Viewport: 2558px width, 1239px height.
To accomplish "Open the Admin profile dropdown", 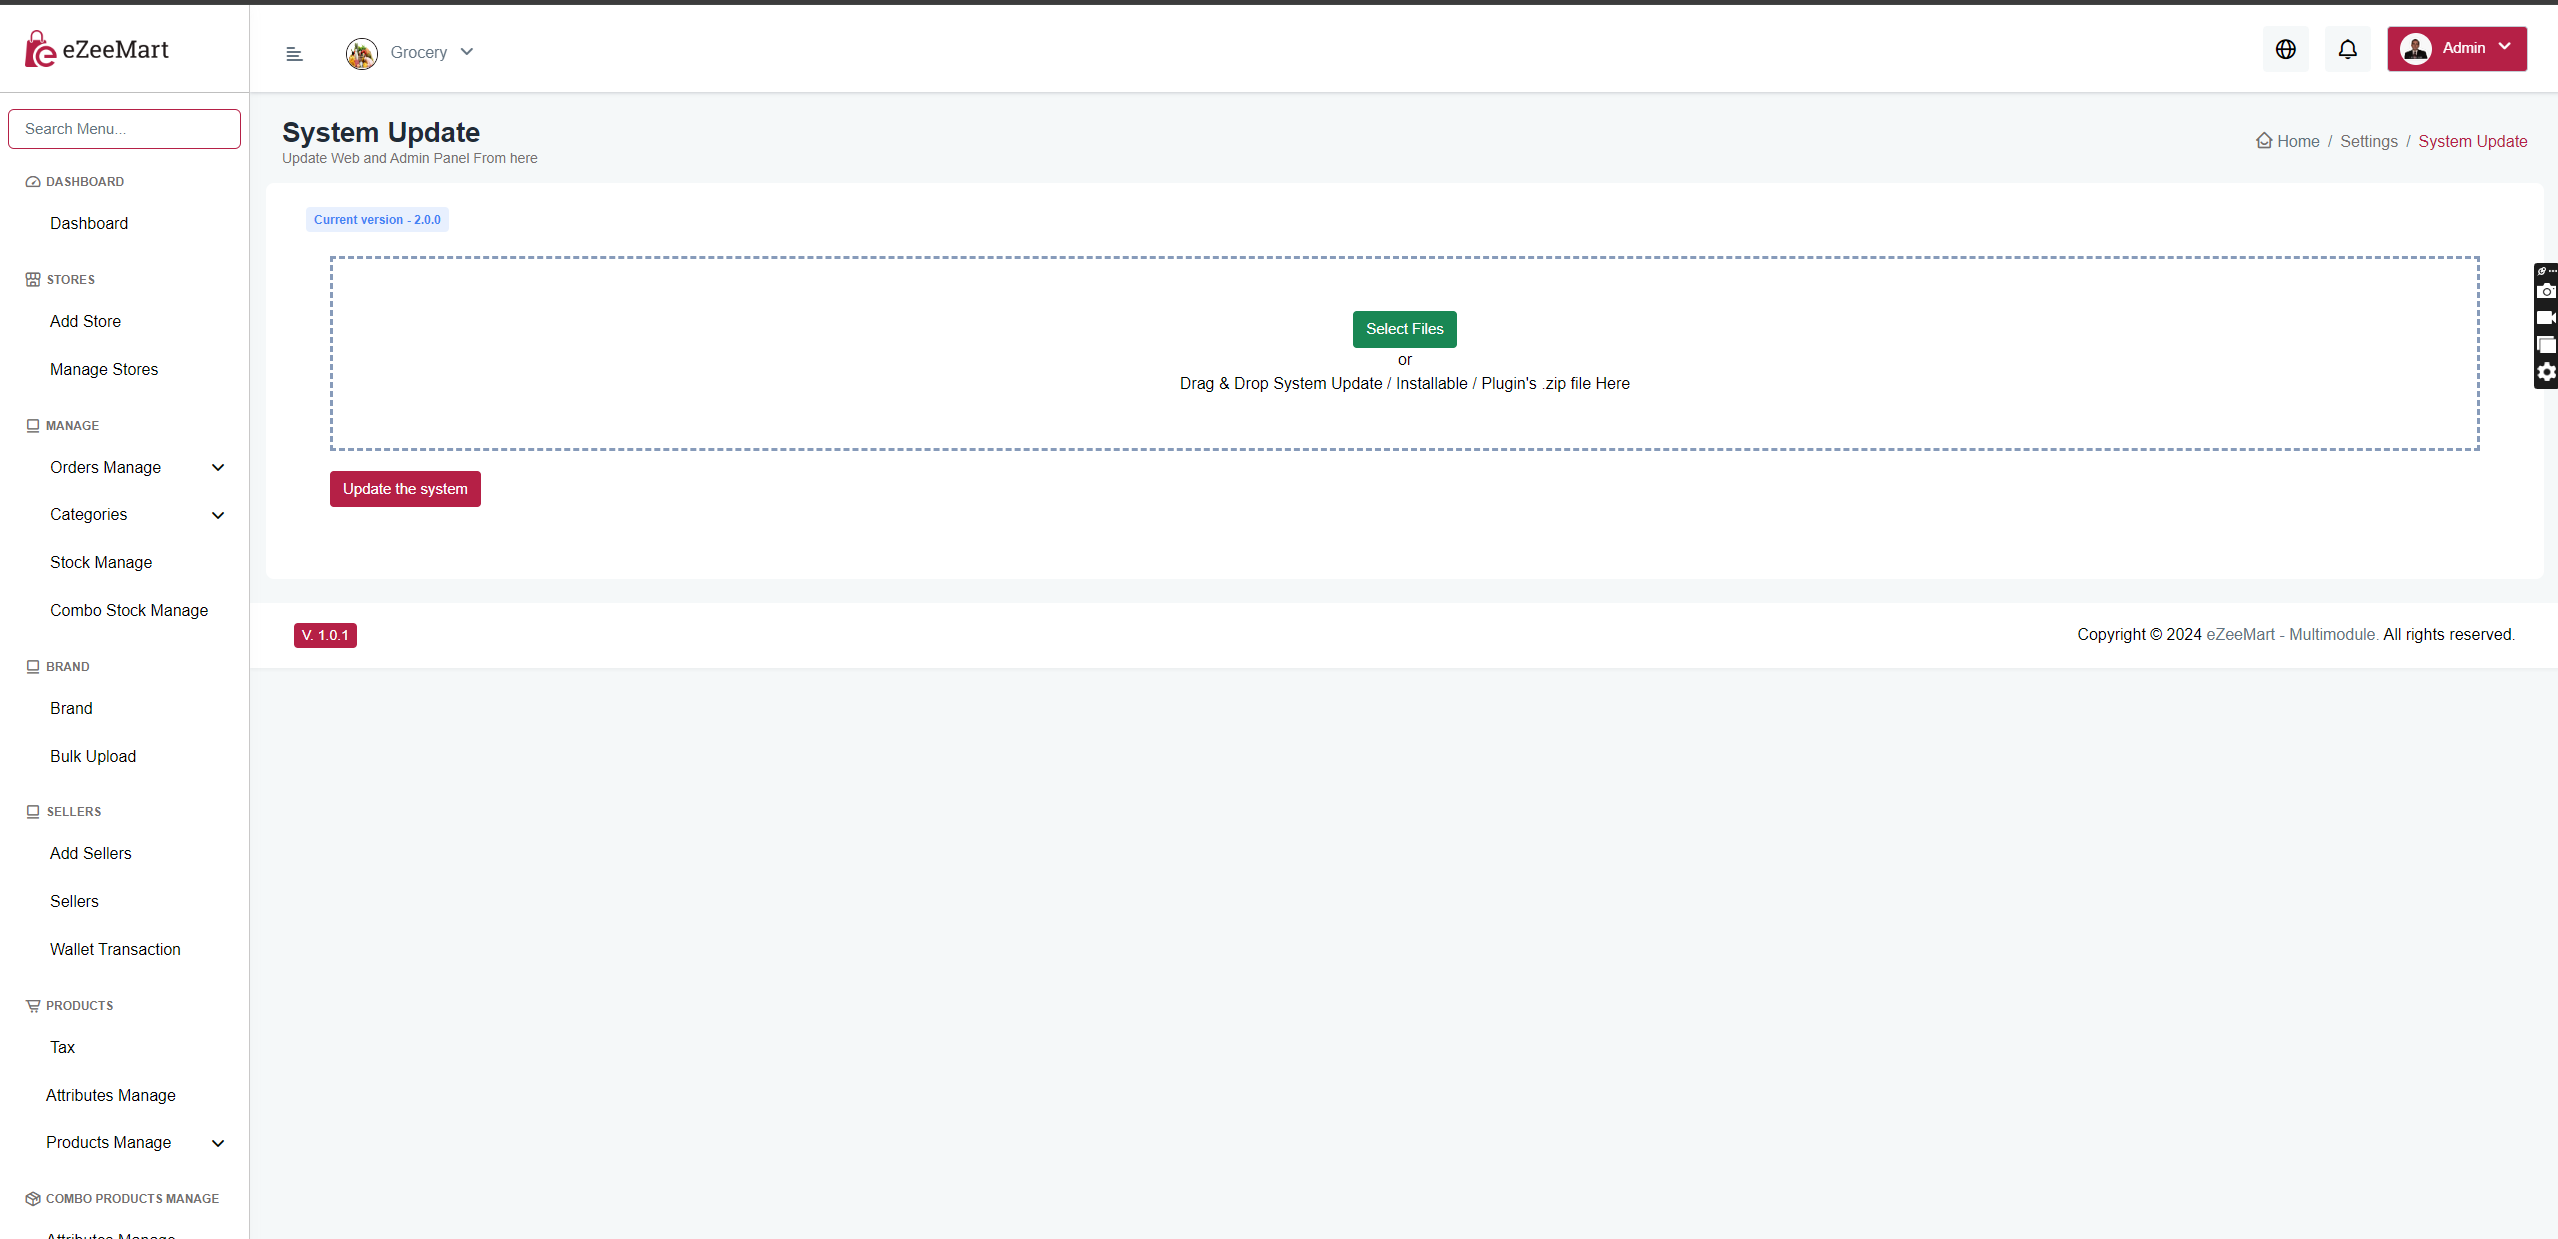I will coord(2456,49).
